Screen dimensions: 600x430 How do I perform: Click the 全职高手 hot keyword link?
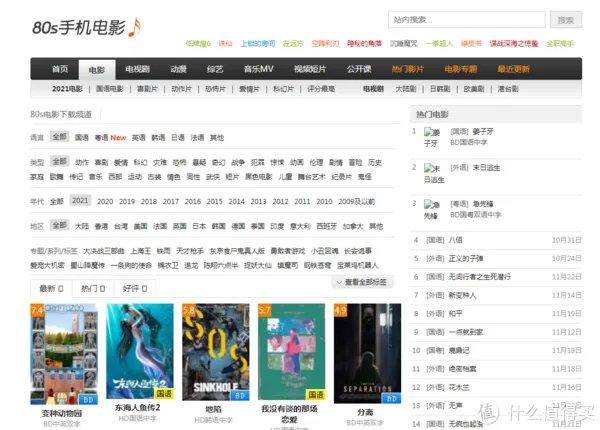(x=560, y=44)
